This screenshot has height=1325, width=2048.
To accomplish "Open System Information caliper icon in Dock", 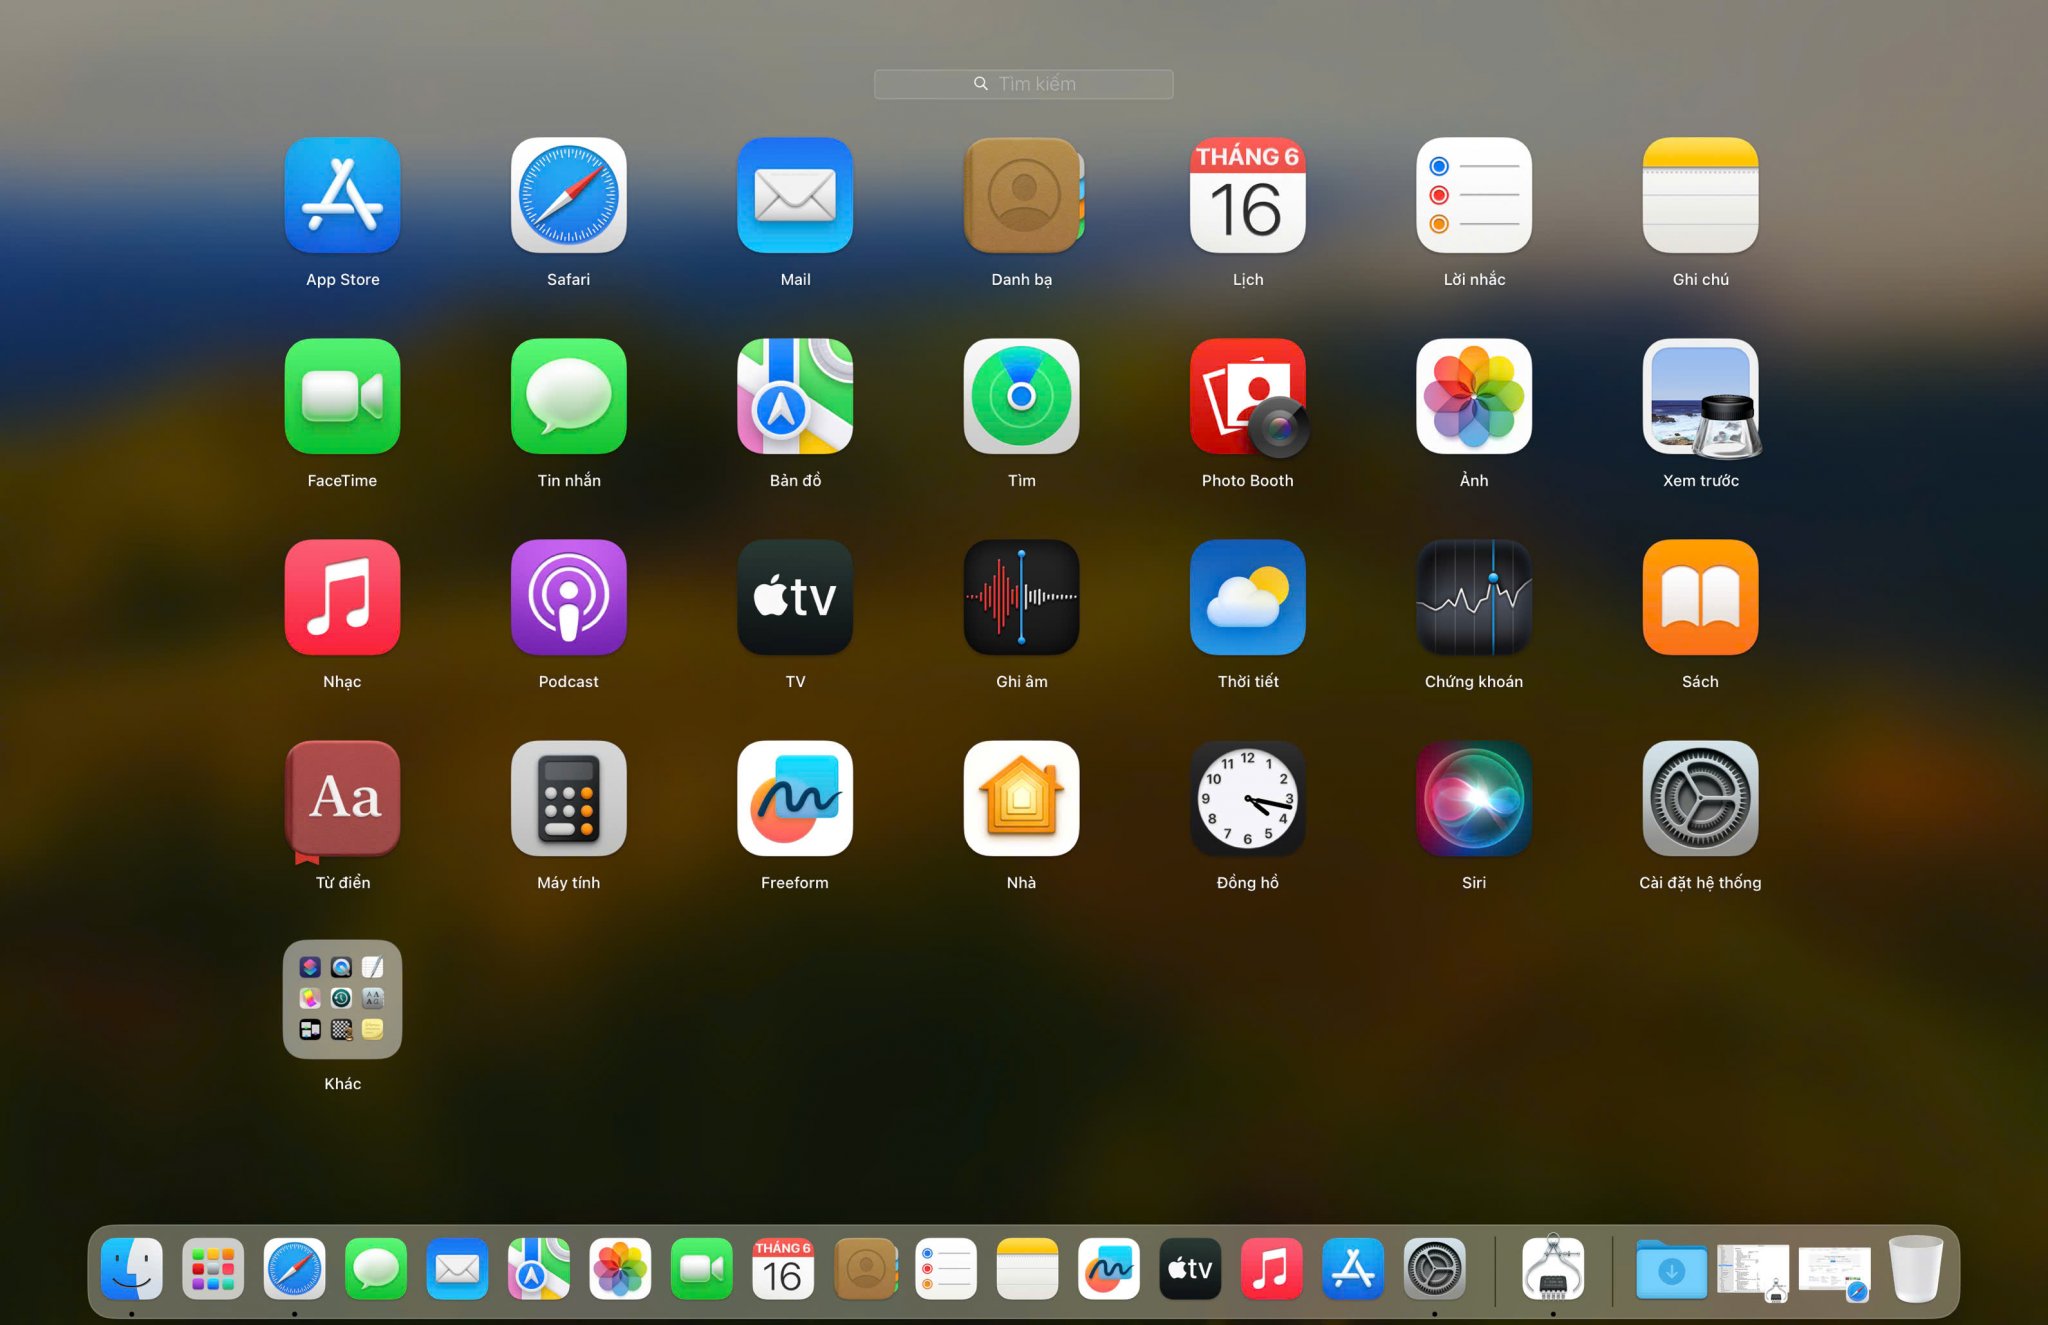I will coord(1553,1268).
